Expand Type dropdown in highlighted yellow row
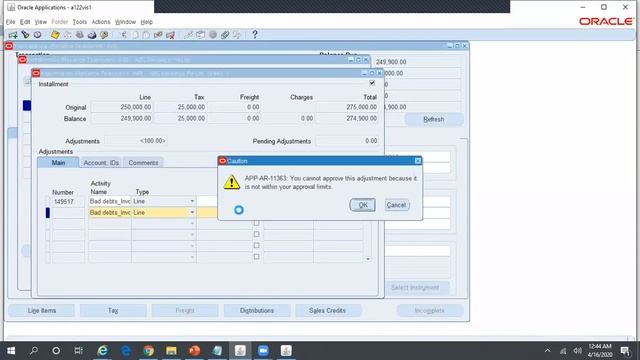The height and width of the screenshot is (360, 640). point(192,212)
